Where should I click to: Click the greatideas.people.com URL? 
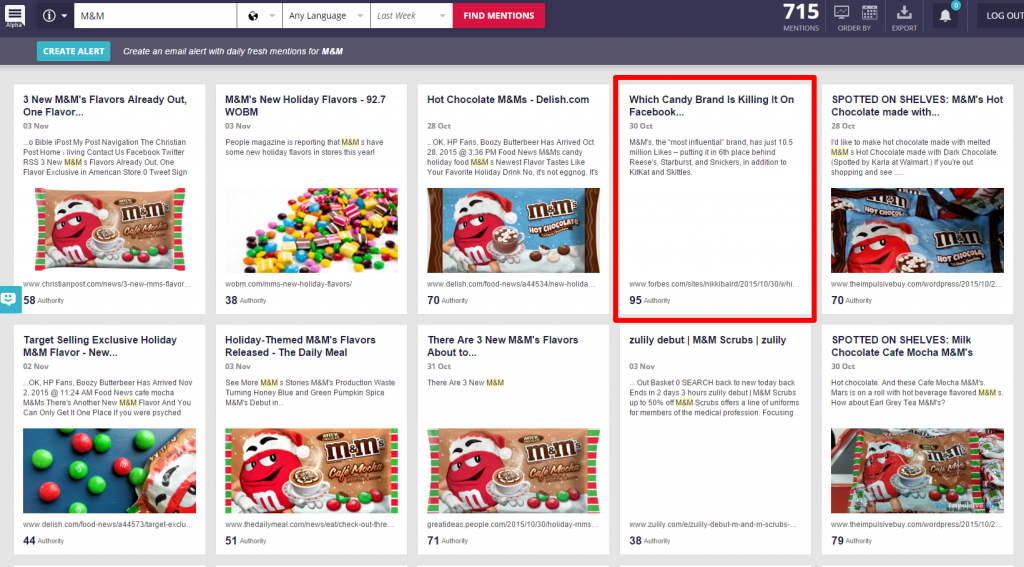click(x=511, y=525)
